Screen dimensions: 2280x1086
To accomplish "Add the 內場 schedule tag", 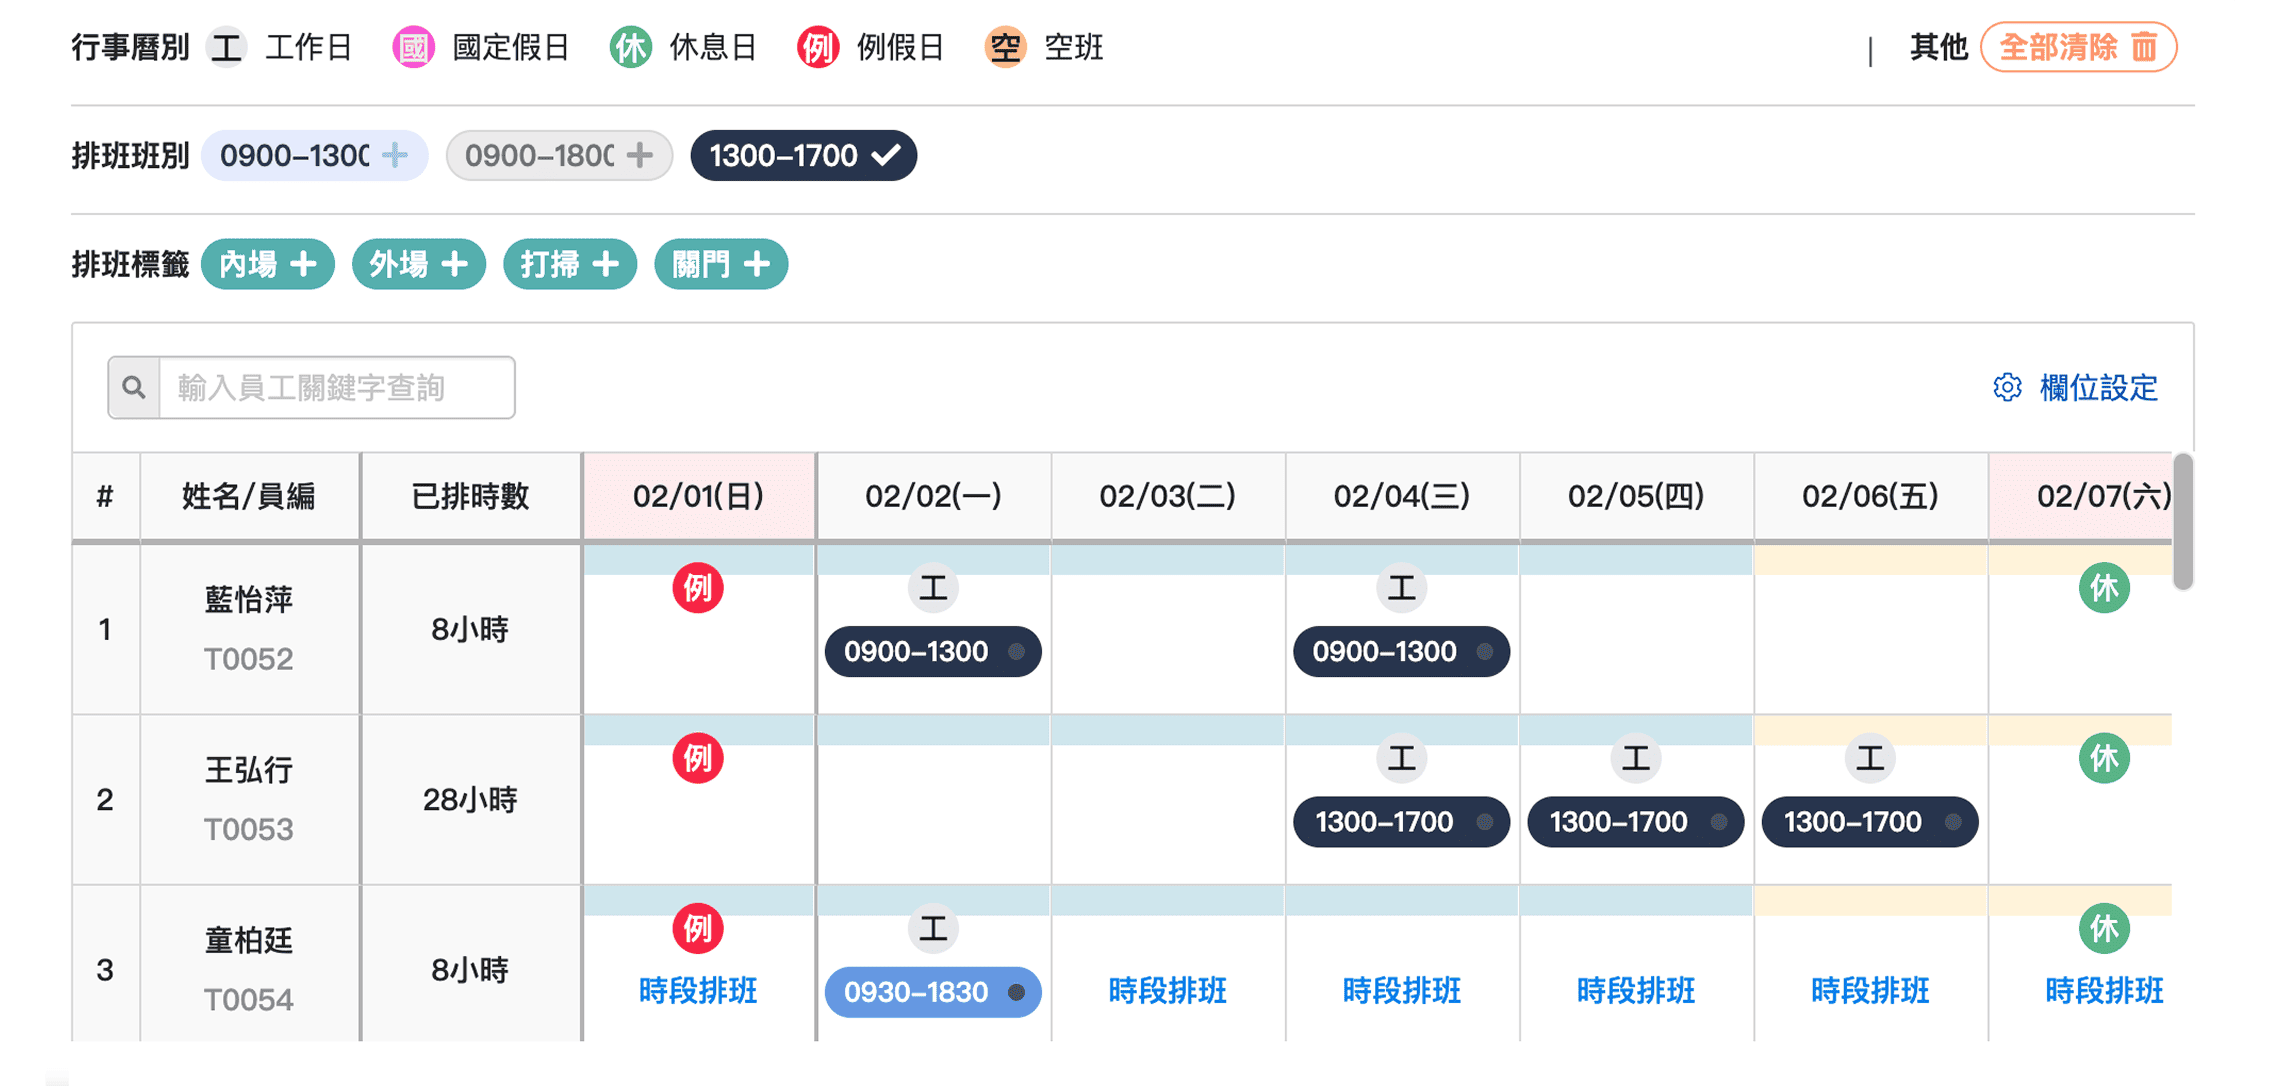I will (268, 265).
